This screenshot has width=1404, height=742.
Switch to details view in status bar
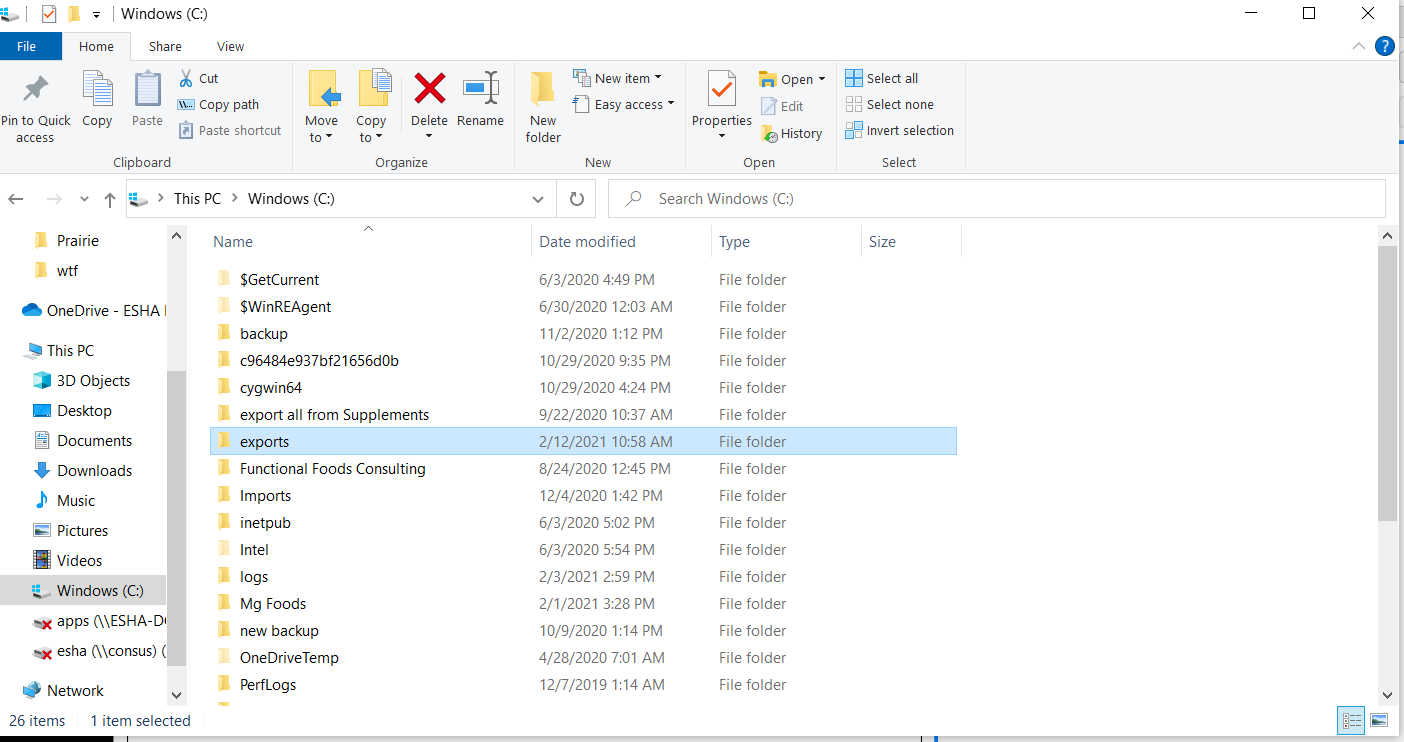click(1350, 720)
